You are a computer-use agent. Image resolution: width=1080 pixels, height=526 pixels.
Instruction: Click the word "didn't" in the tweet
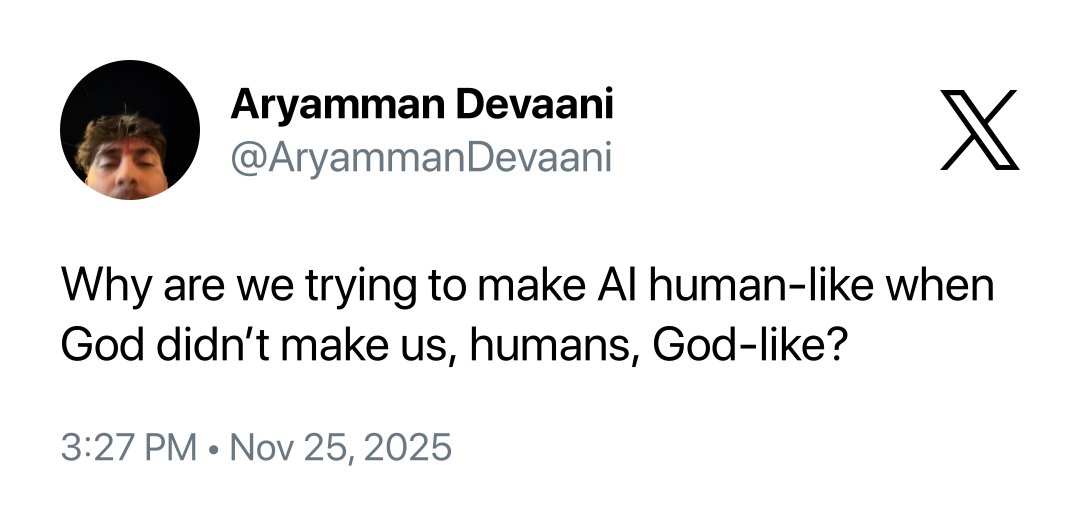pos(227,345)
